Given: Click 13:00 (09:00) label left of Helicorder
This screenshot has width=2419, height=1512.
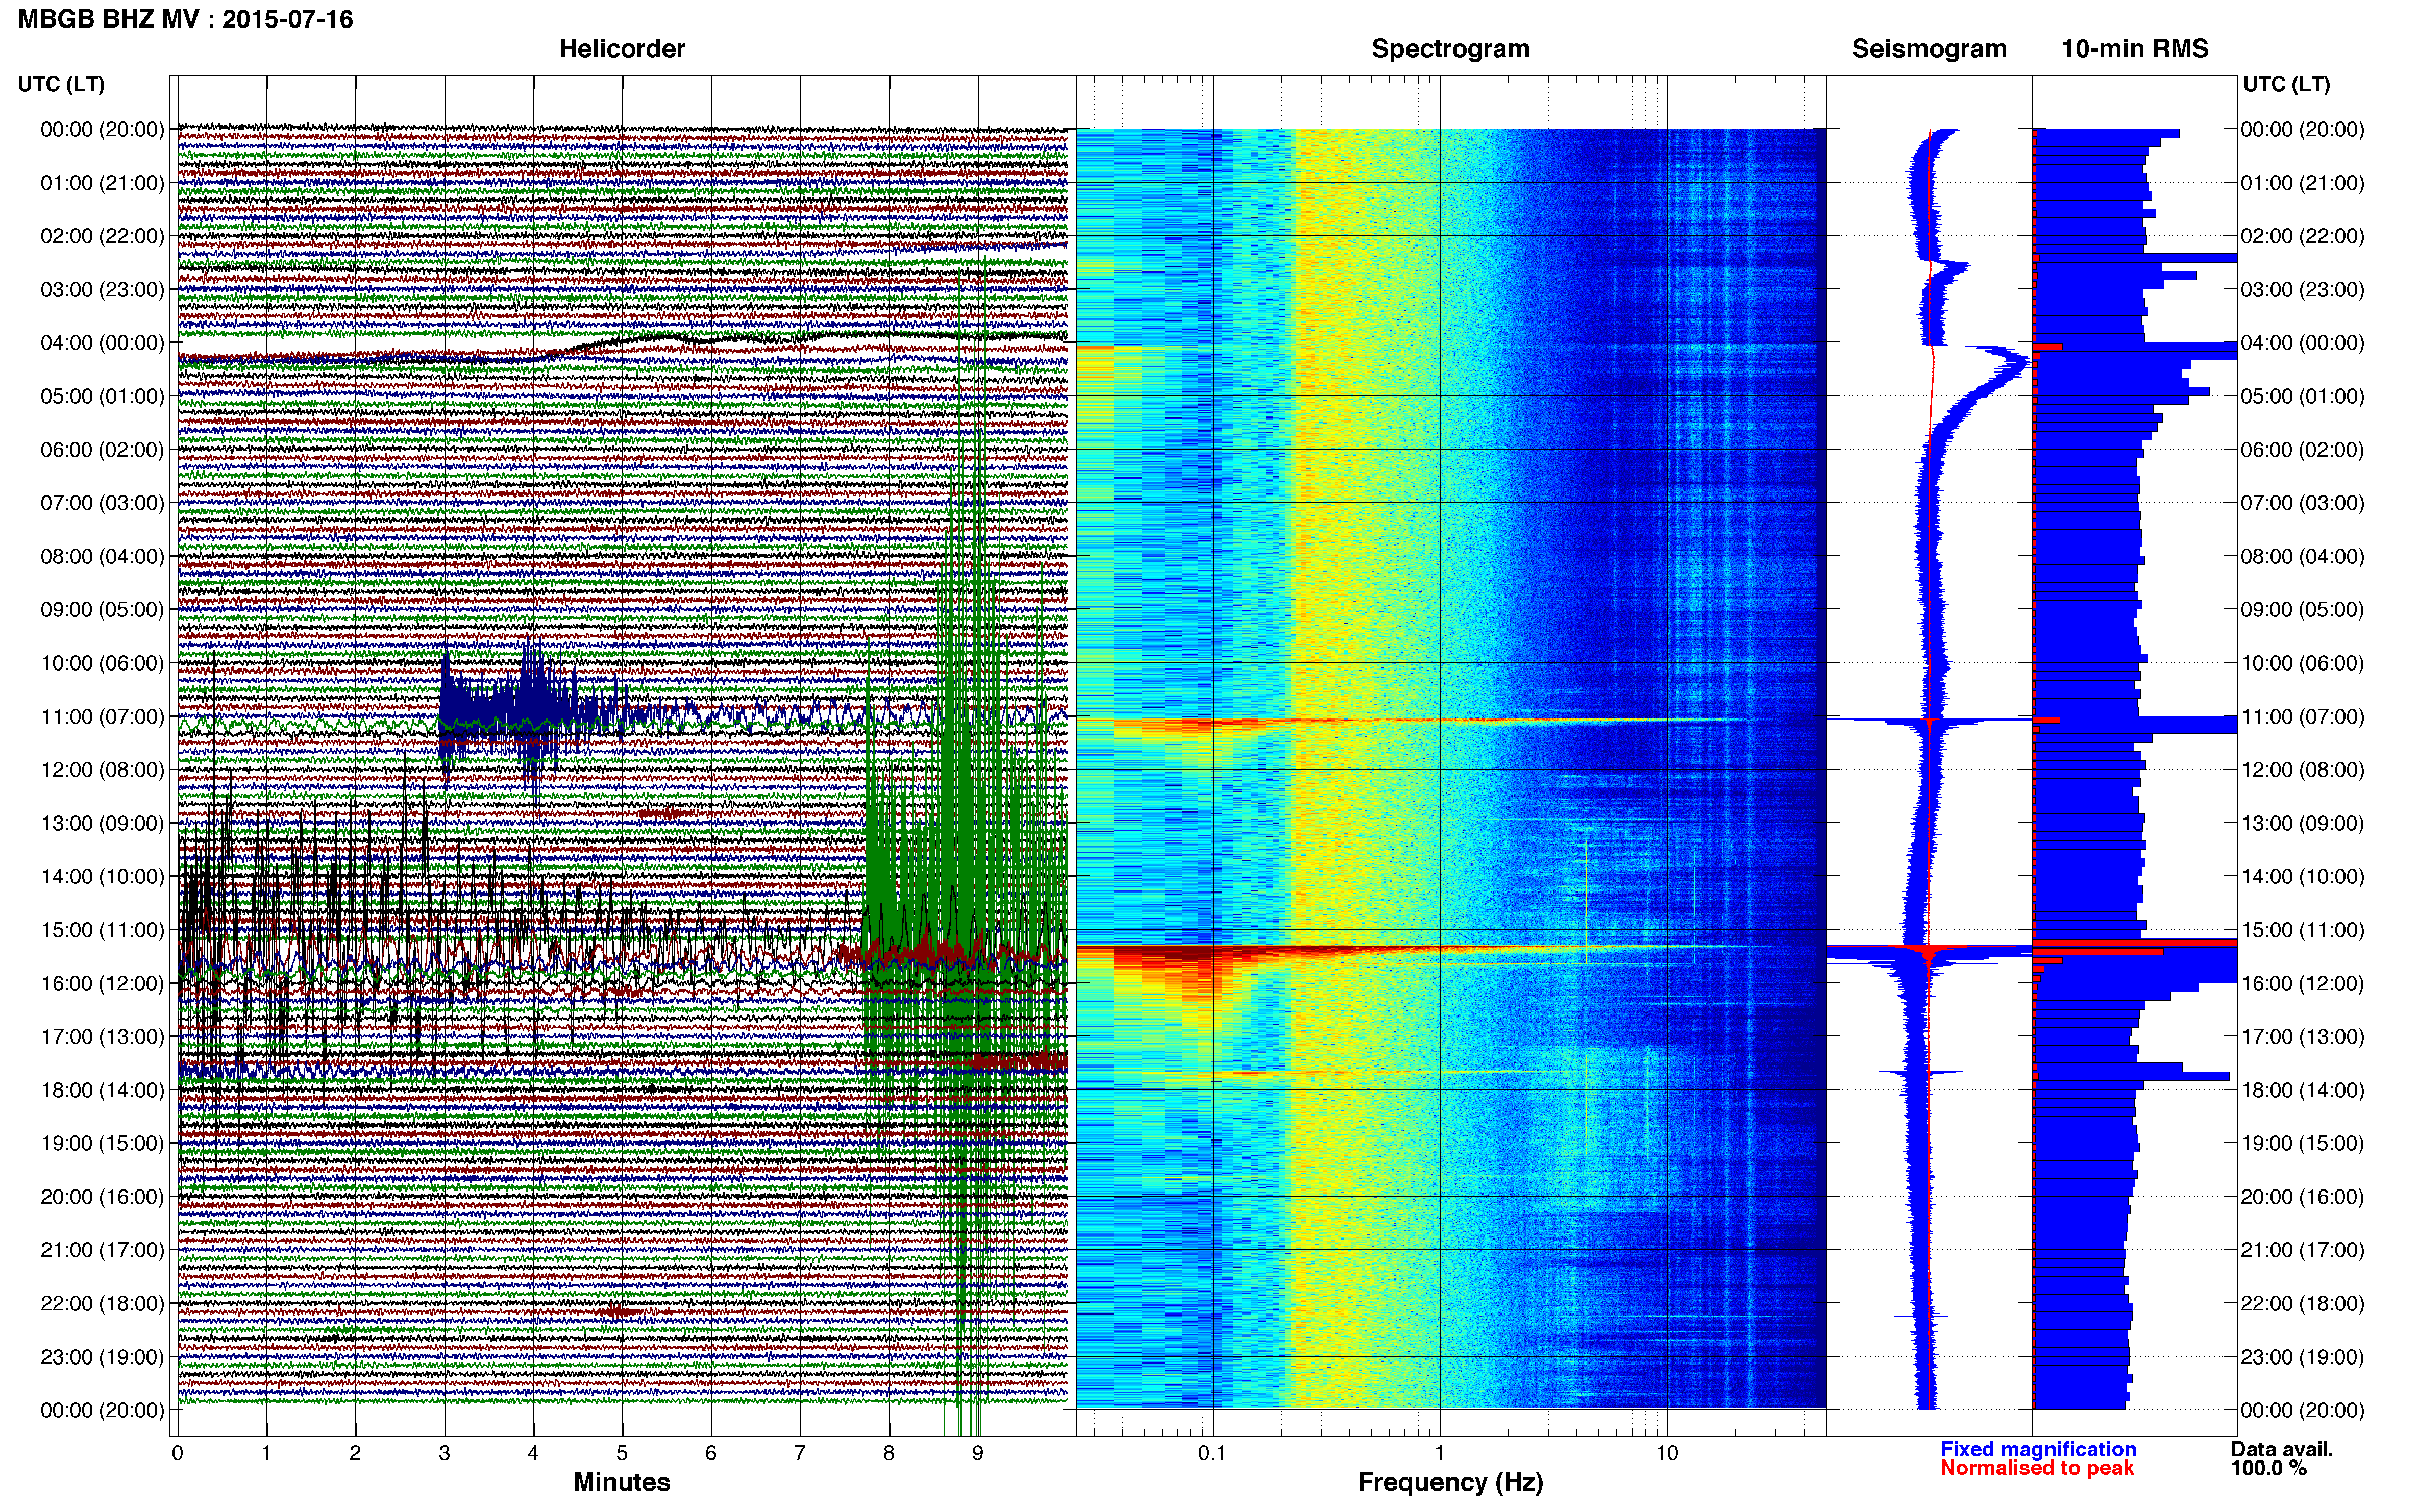Looking at the screenshot, I should 102,823.
